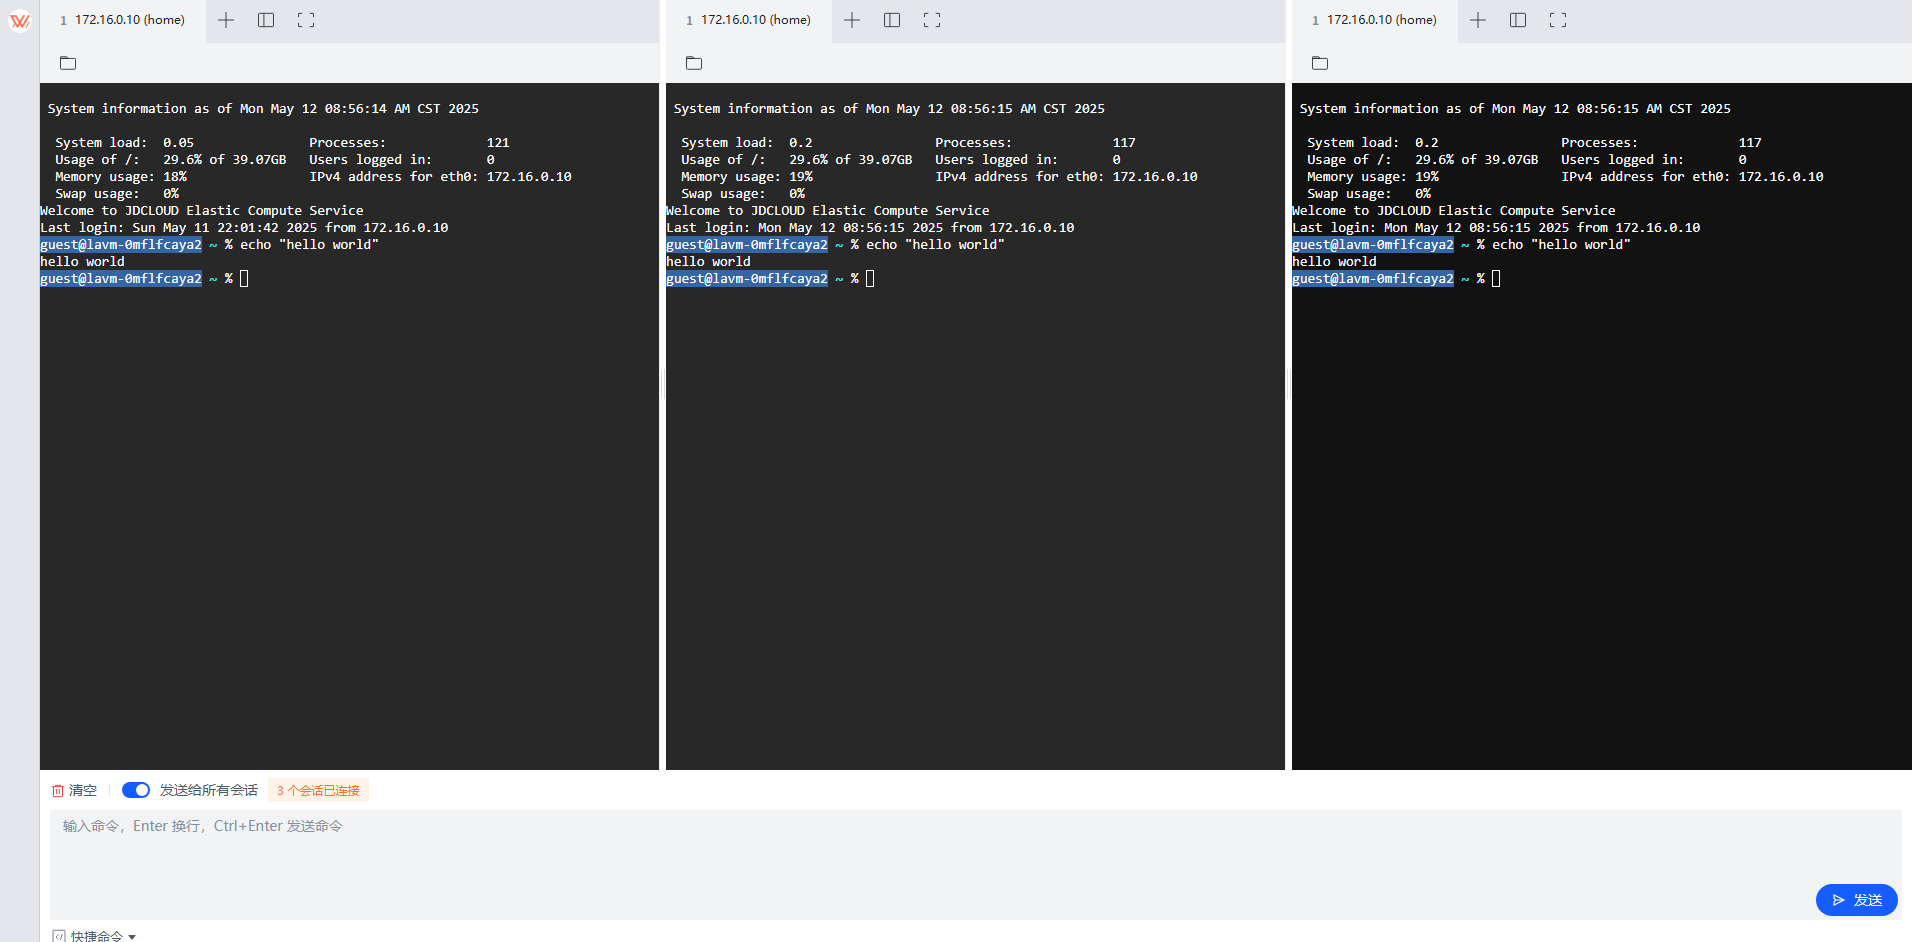The image size is (1913, 942).
Task: Make the middle terminal pane fullscreen
Action: coord(932,20)
